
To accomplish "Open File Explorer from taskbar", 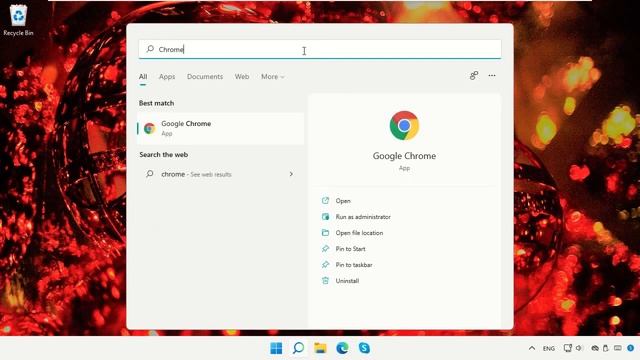I will click(x=320, y=348).
